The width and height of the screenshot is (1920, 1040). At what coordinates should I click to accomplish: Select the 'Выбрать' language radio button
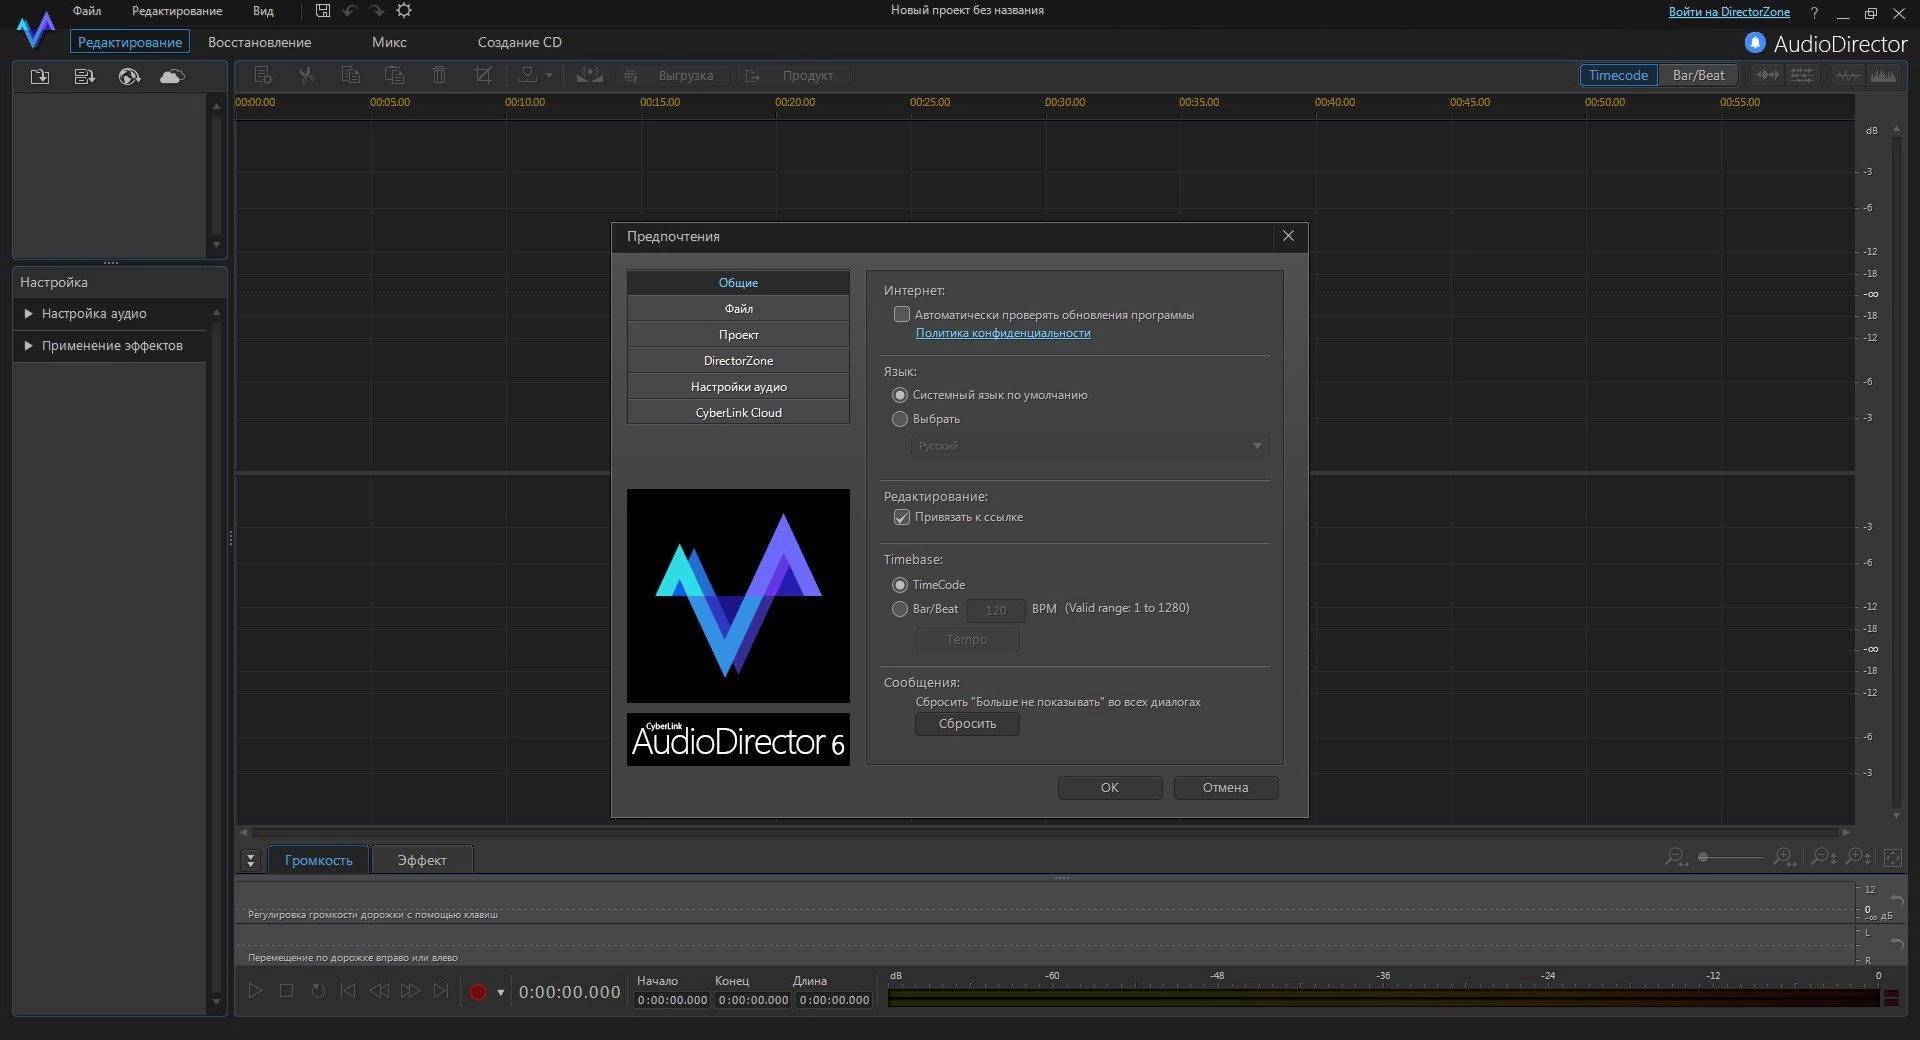[x=900, y=419]
